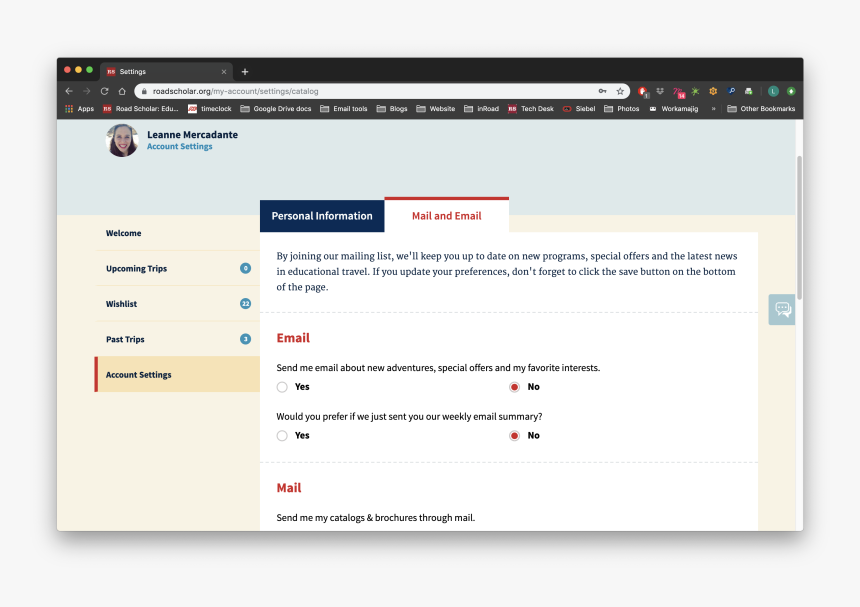Open the Road Scholar: Edu... bookmark

[x=141, y=109]
